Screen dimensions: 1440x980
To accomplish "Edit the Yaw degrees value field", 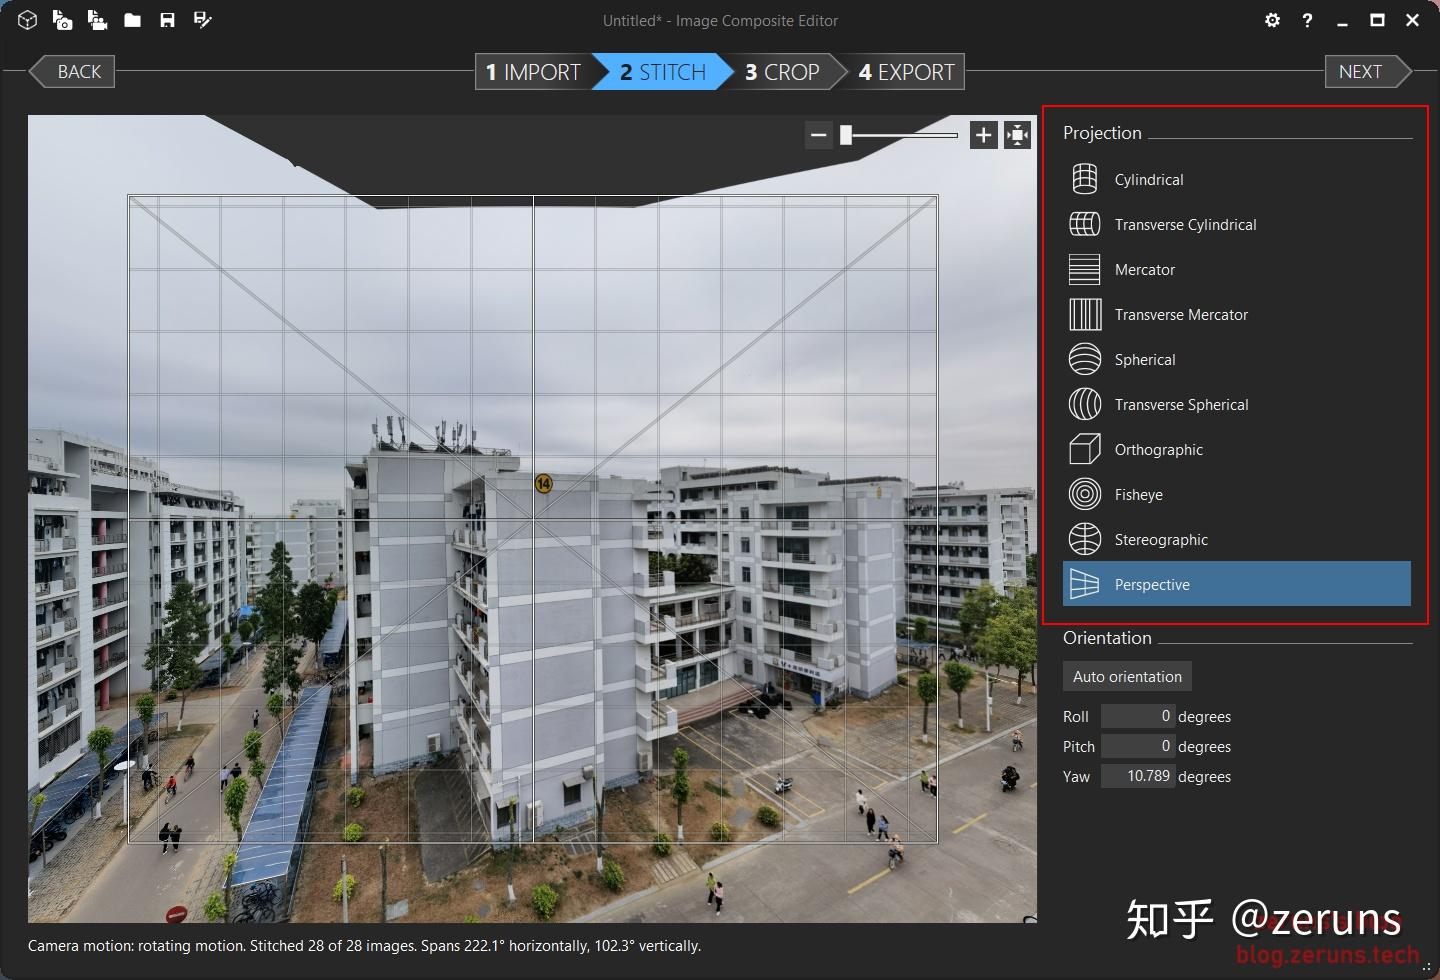I will click(x=1138, y=776).
